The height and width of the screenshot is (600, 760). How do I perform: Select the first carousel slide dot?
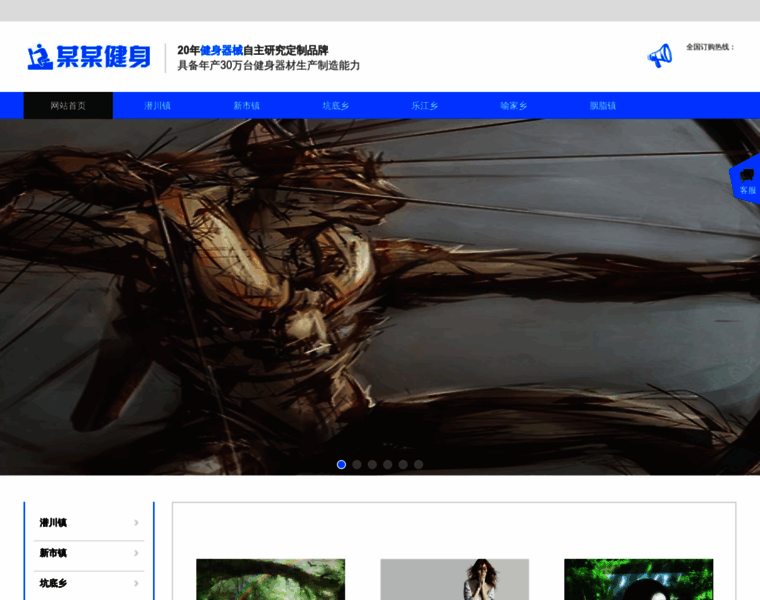(341, 464)
